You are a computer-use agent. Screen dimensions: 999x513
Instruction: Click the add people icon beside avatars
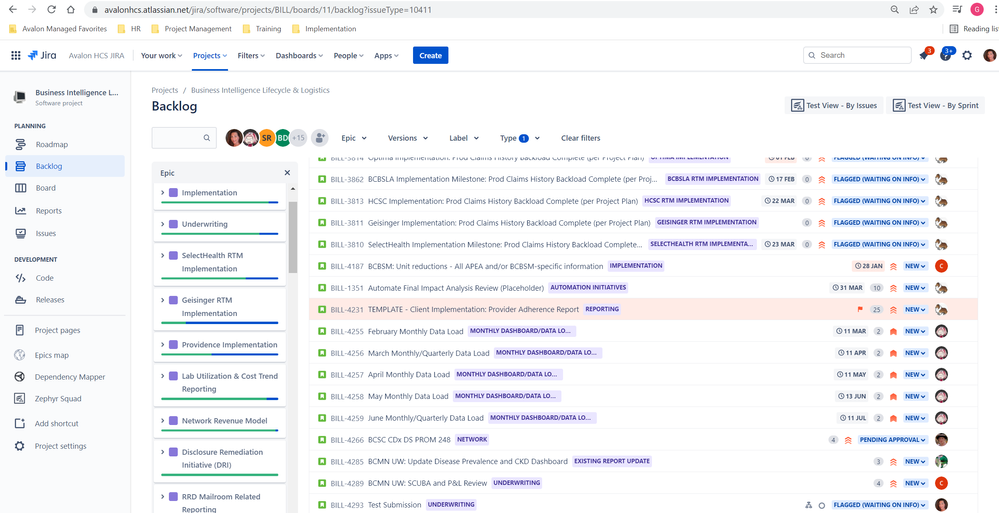(319, 138)
